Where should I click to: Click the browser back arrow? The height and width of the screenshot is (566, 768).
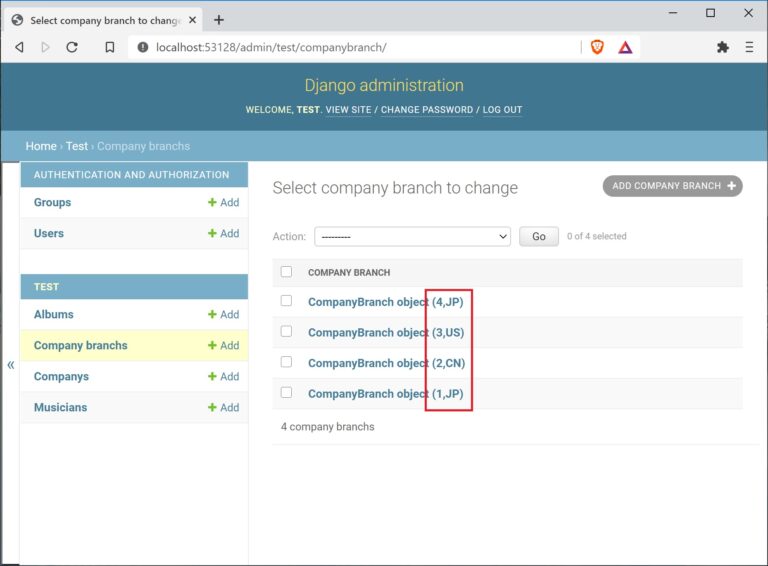20,47
